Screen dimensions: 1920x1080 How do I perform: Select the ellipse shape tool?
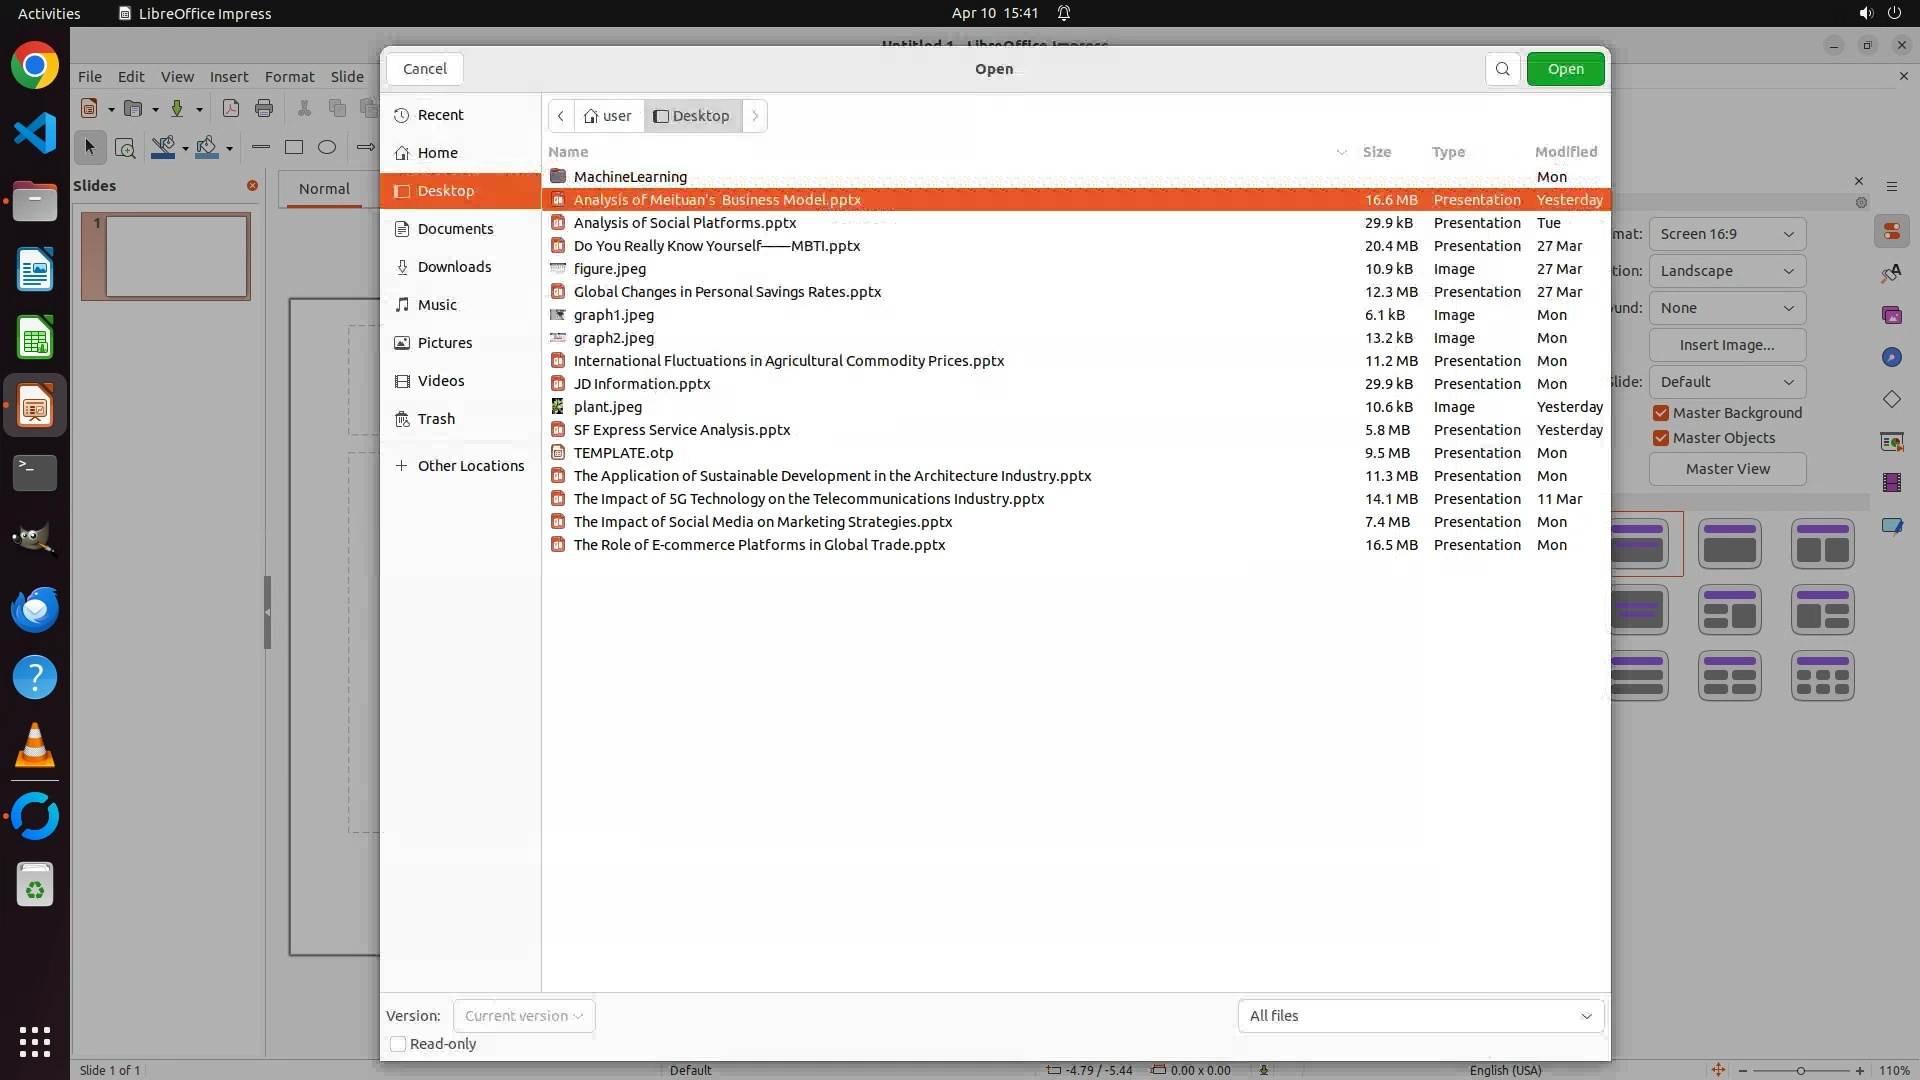click(x=327, y=147)
